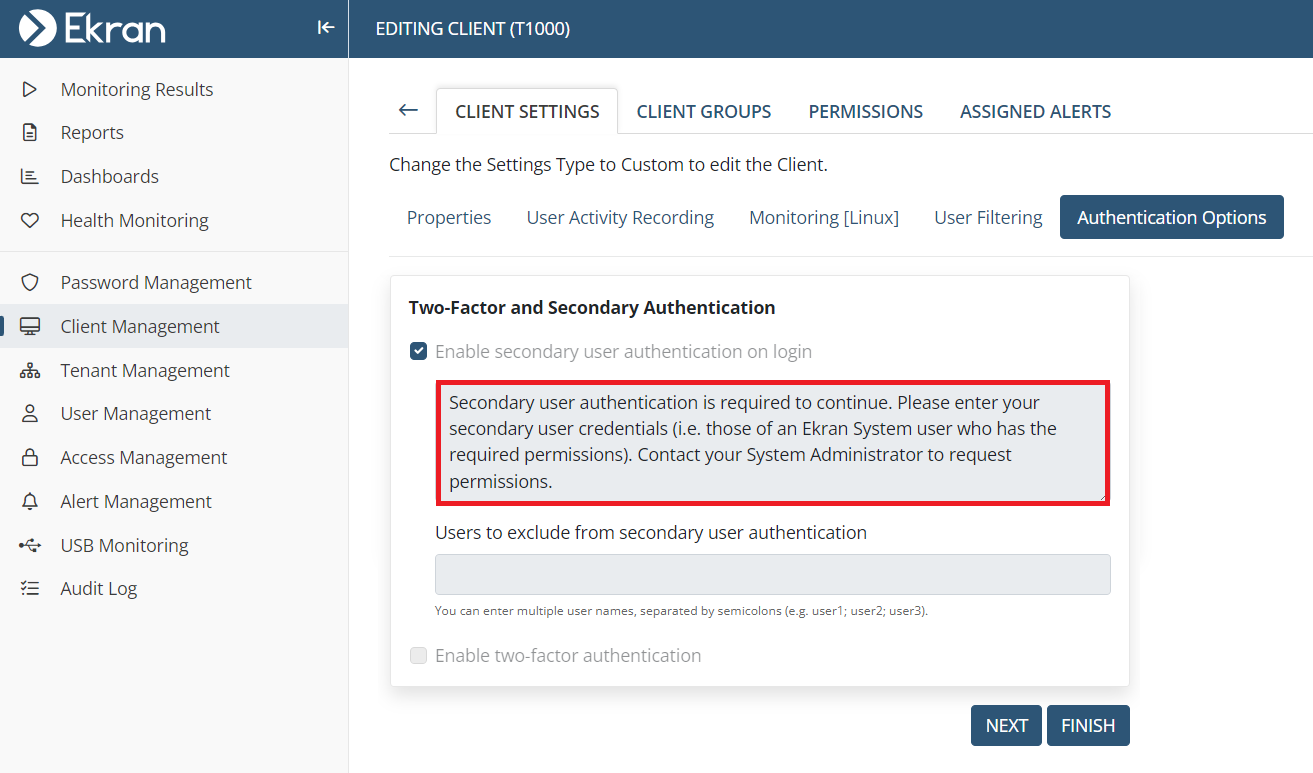This screenshot has width=1313, height=773.
Task: Select the User Activity Recording sub-tab
Action: tap(620, 217)
